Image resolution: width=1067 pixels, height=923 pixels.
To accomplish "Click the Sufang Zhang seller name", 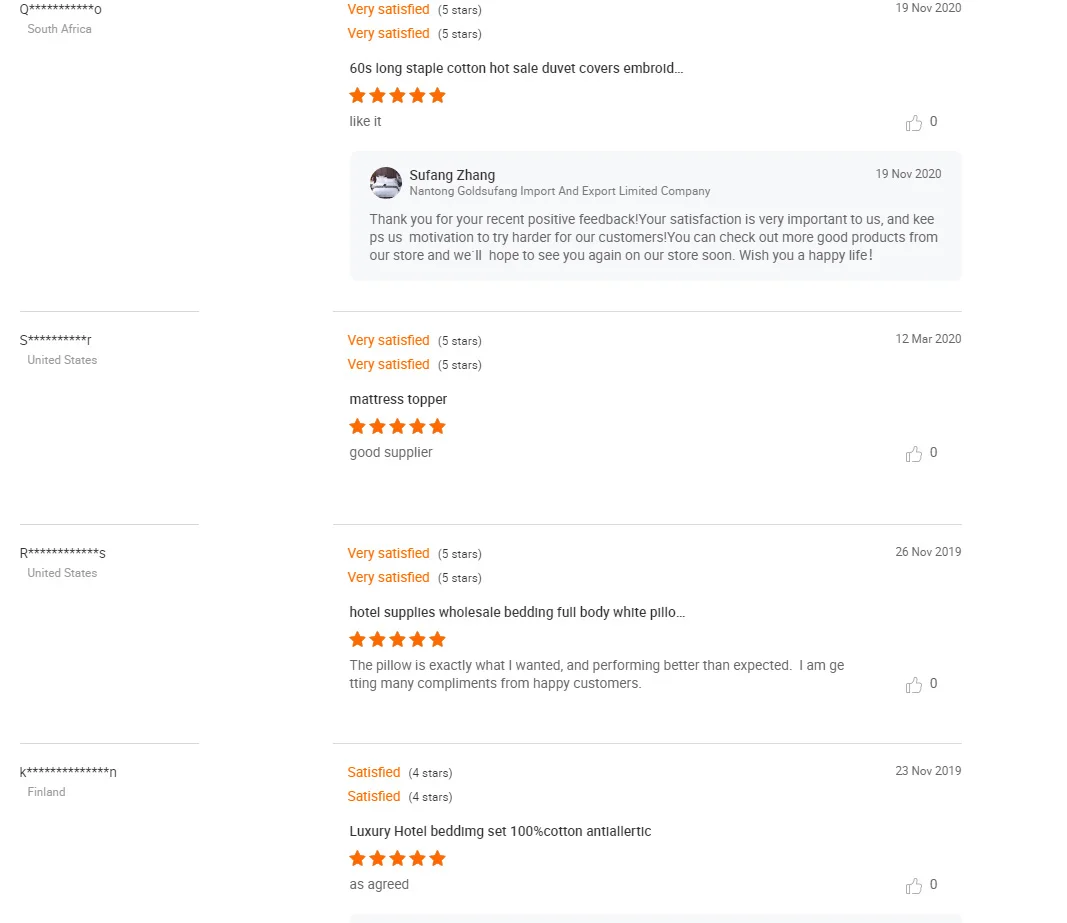I will pyautogui.click(x=452, y=175).
